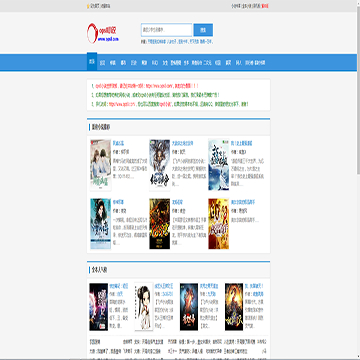The width and height of the screenshot is (360, 360).
Task: Open the golden warrior cover at lower right
Action: pos(234,307)
